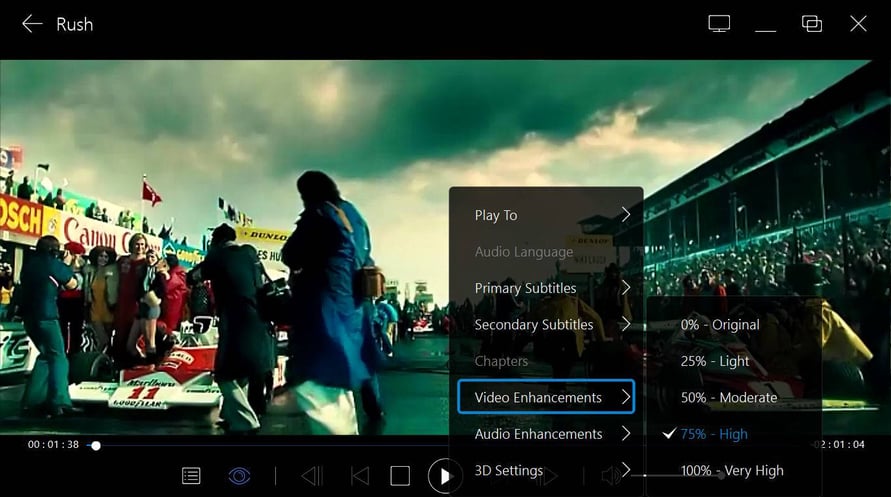This screenshot has width=891, height=497.
Task: Open the 3D Settings submenu
Action: [546, 470]
